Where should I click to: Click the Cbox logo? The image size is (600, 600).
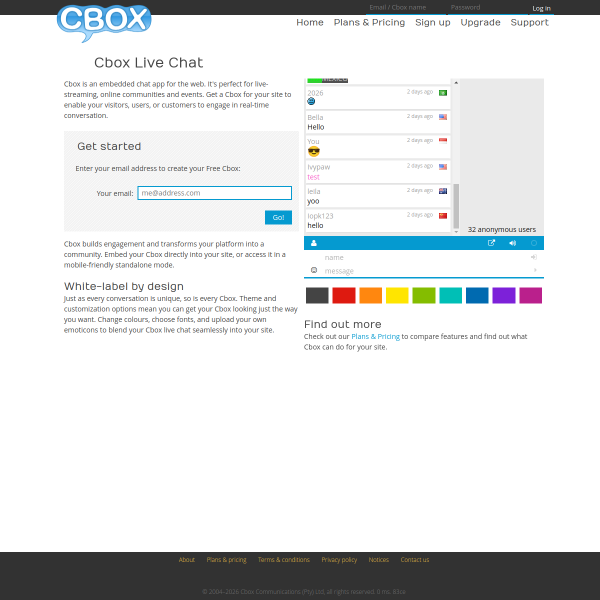(104, 23)
